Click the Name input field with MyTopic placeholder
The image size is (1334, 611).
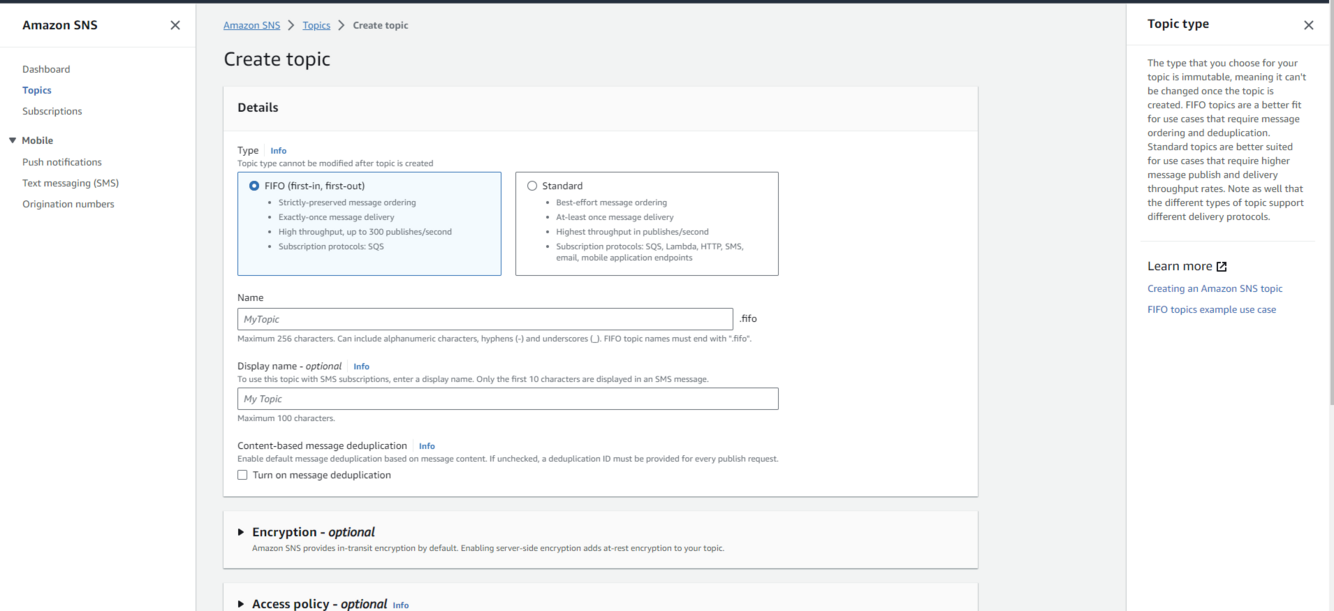tap(485, 319)
